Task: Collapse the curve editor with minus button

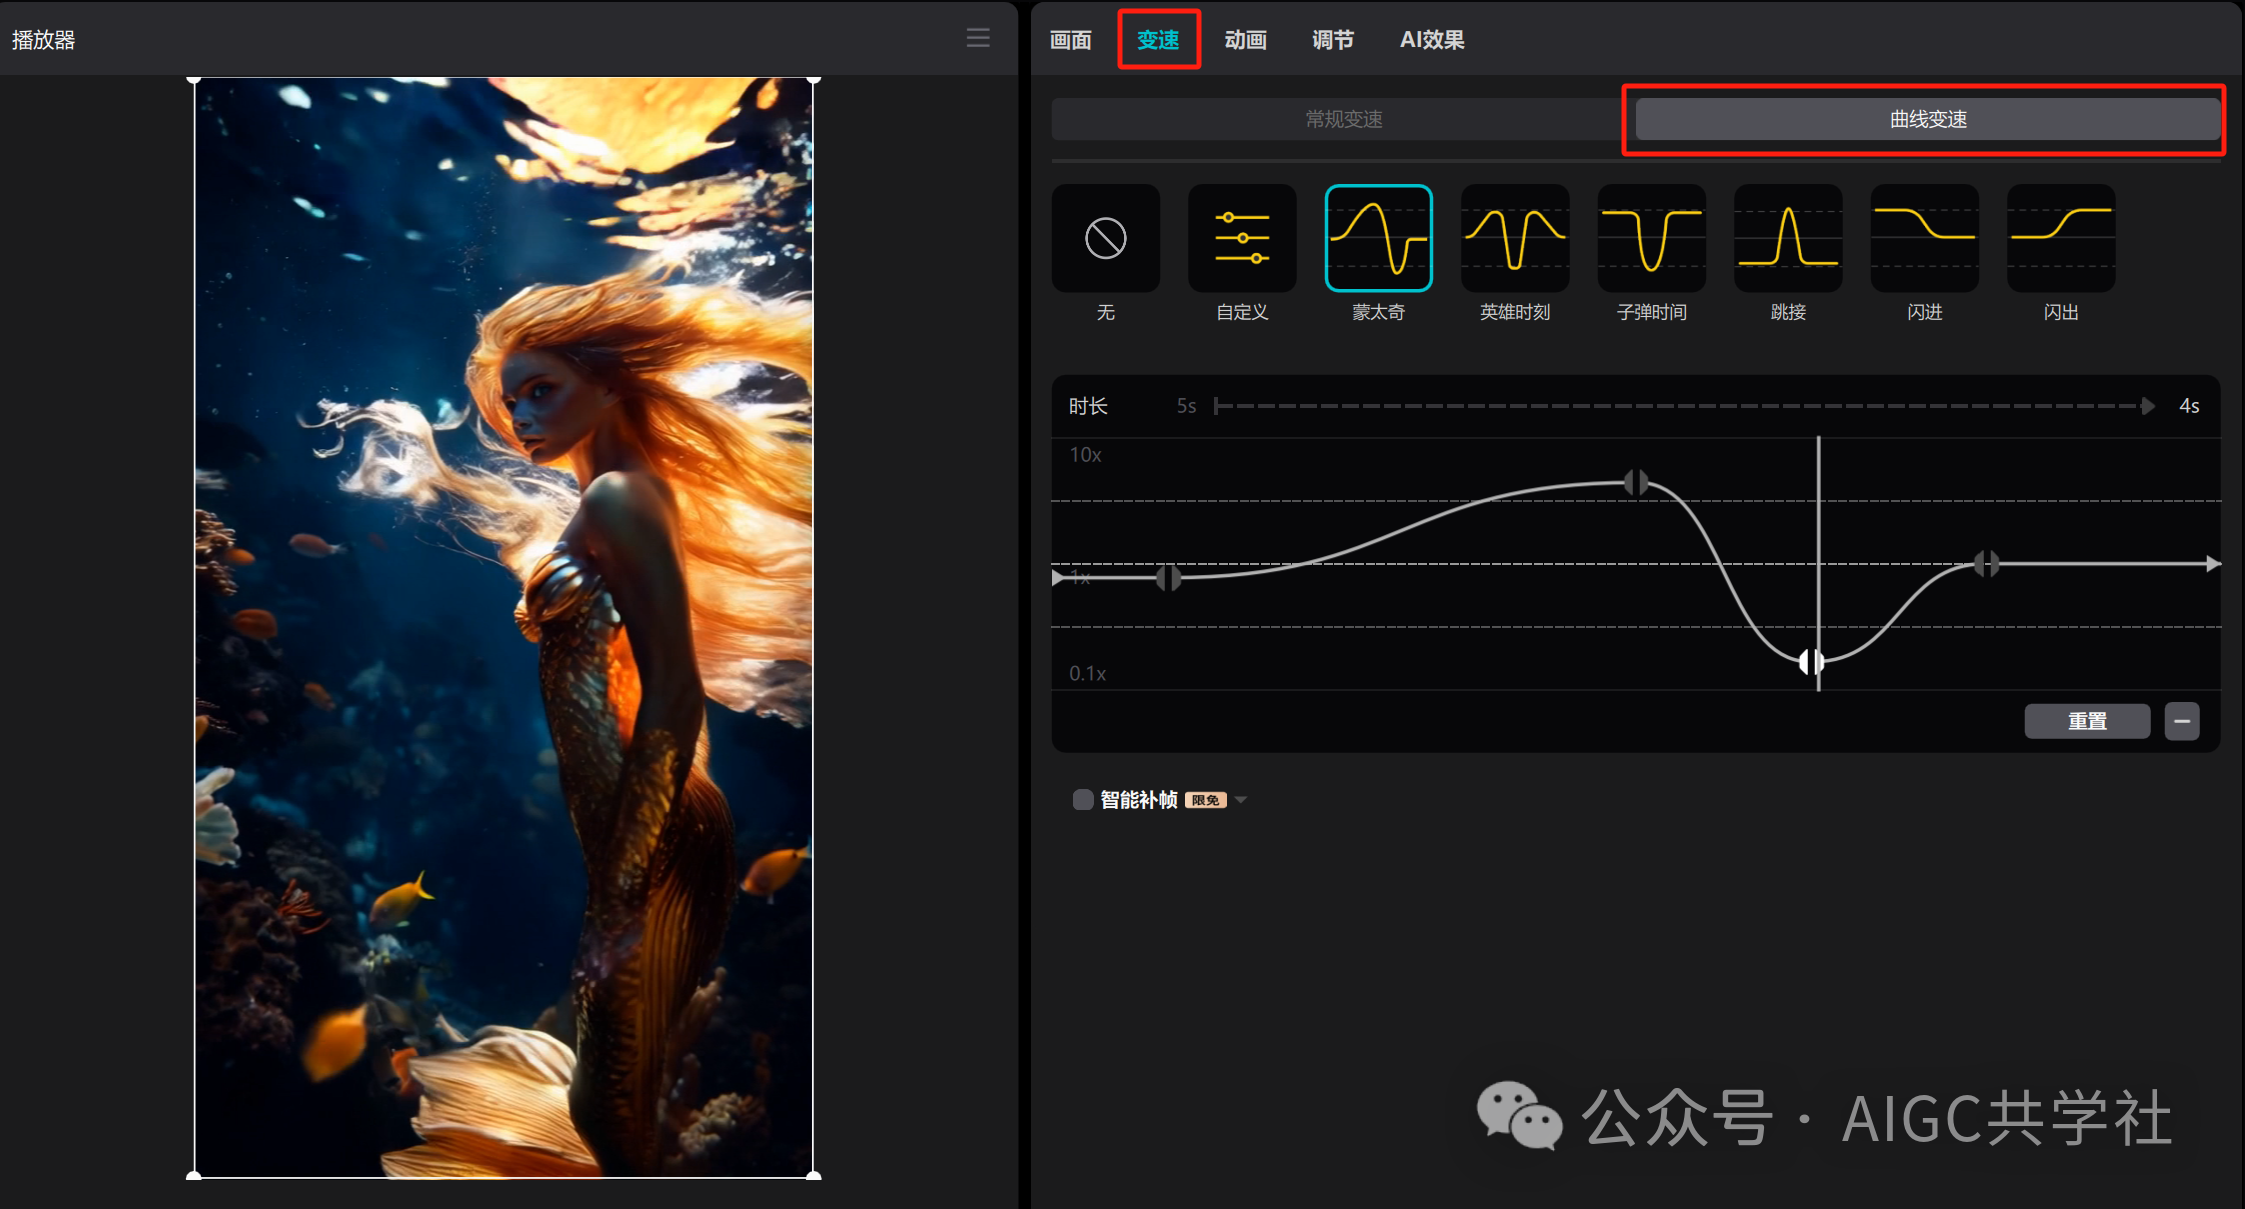Action: pos(2183,720)
